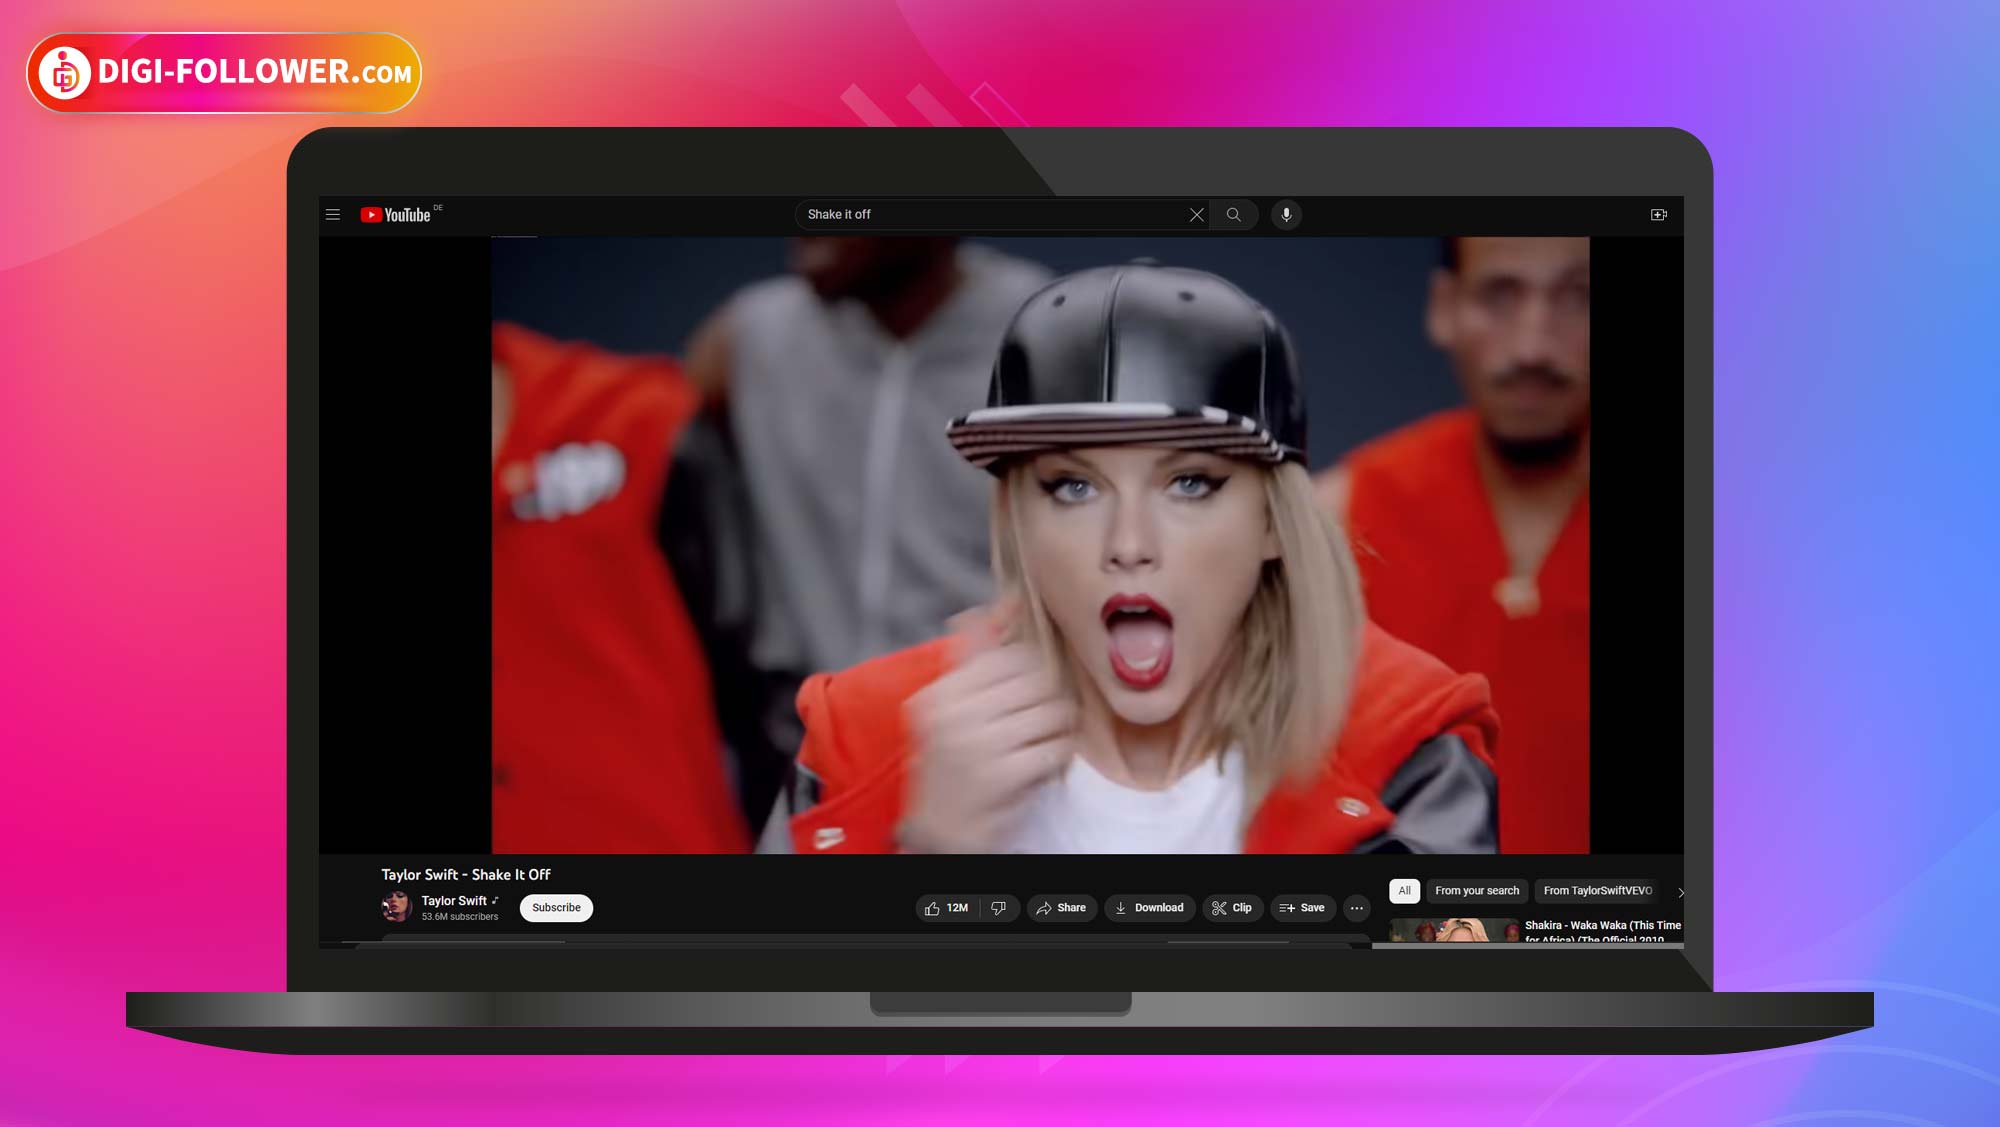The height and width of the screenshot is (1127, 2000).
Task: Create a Clip with the scissors button
Action: point(1232,908)
